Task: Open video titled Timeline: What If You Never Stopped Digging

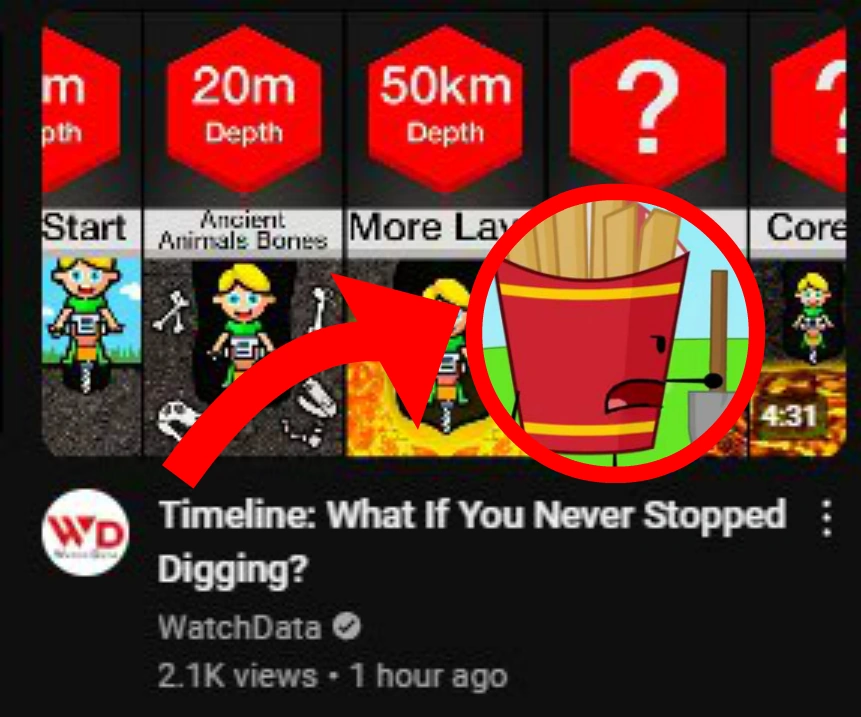Action: click(472, 541)
